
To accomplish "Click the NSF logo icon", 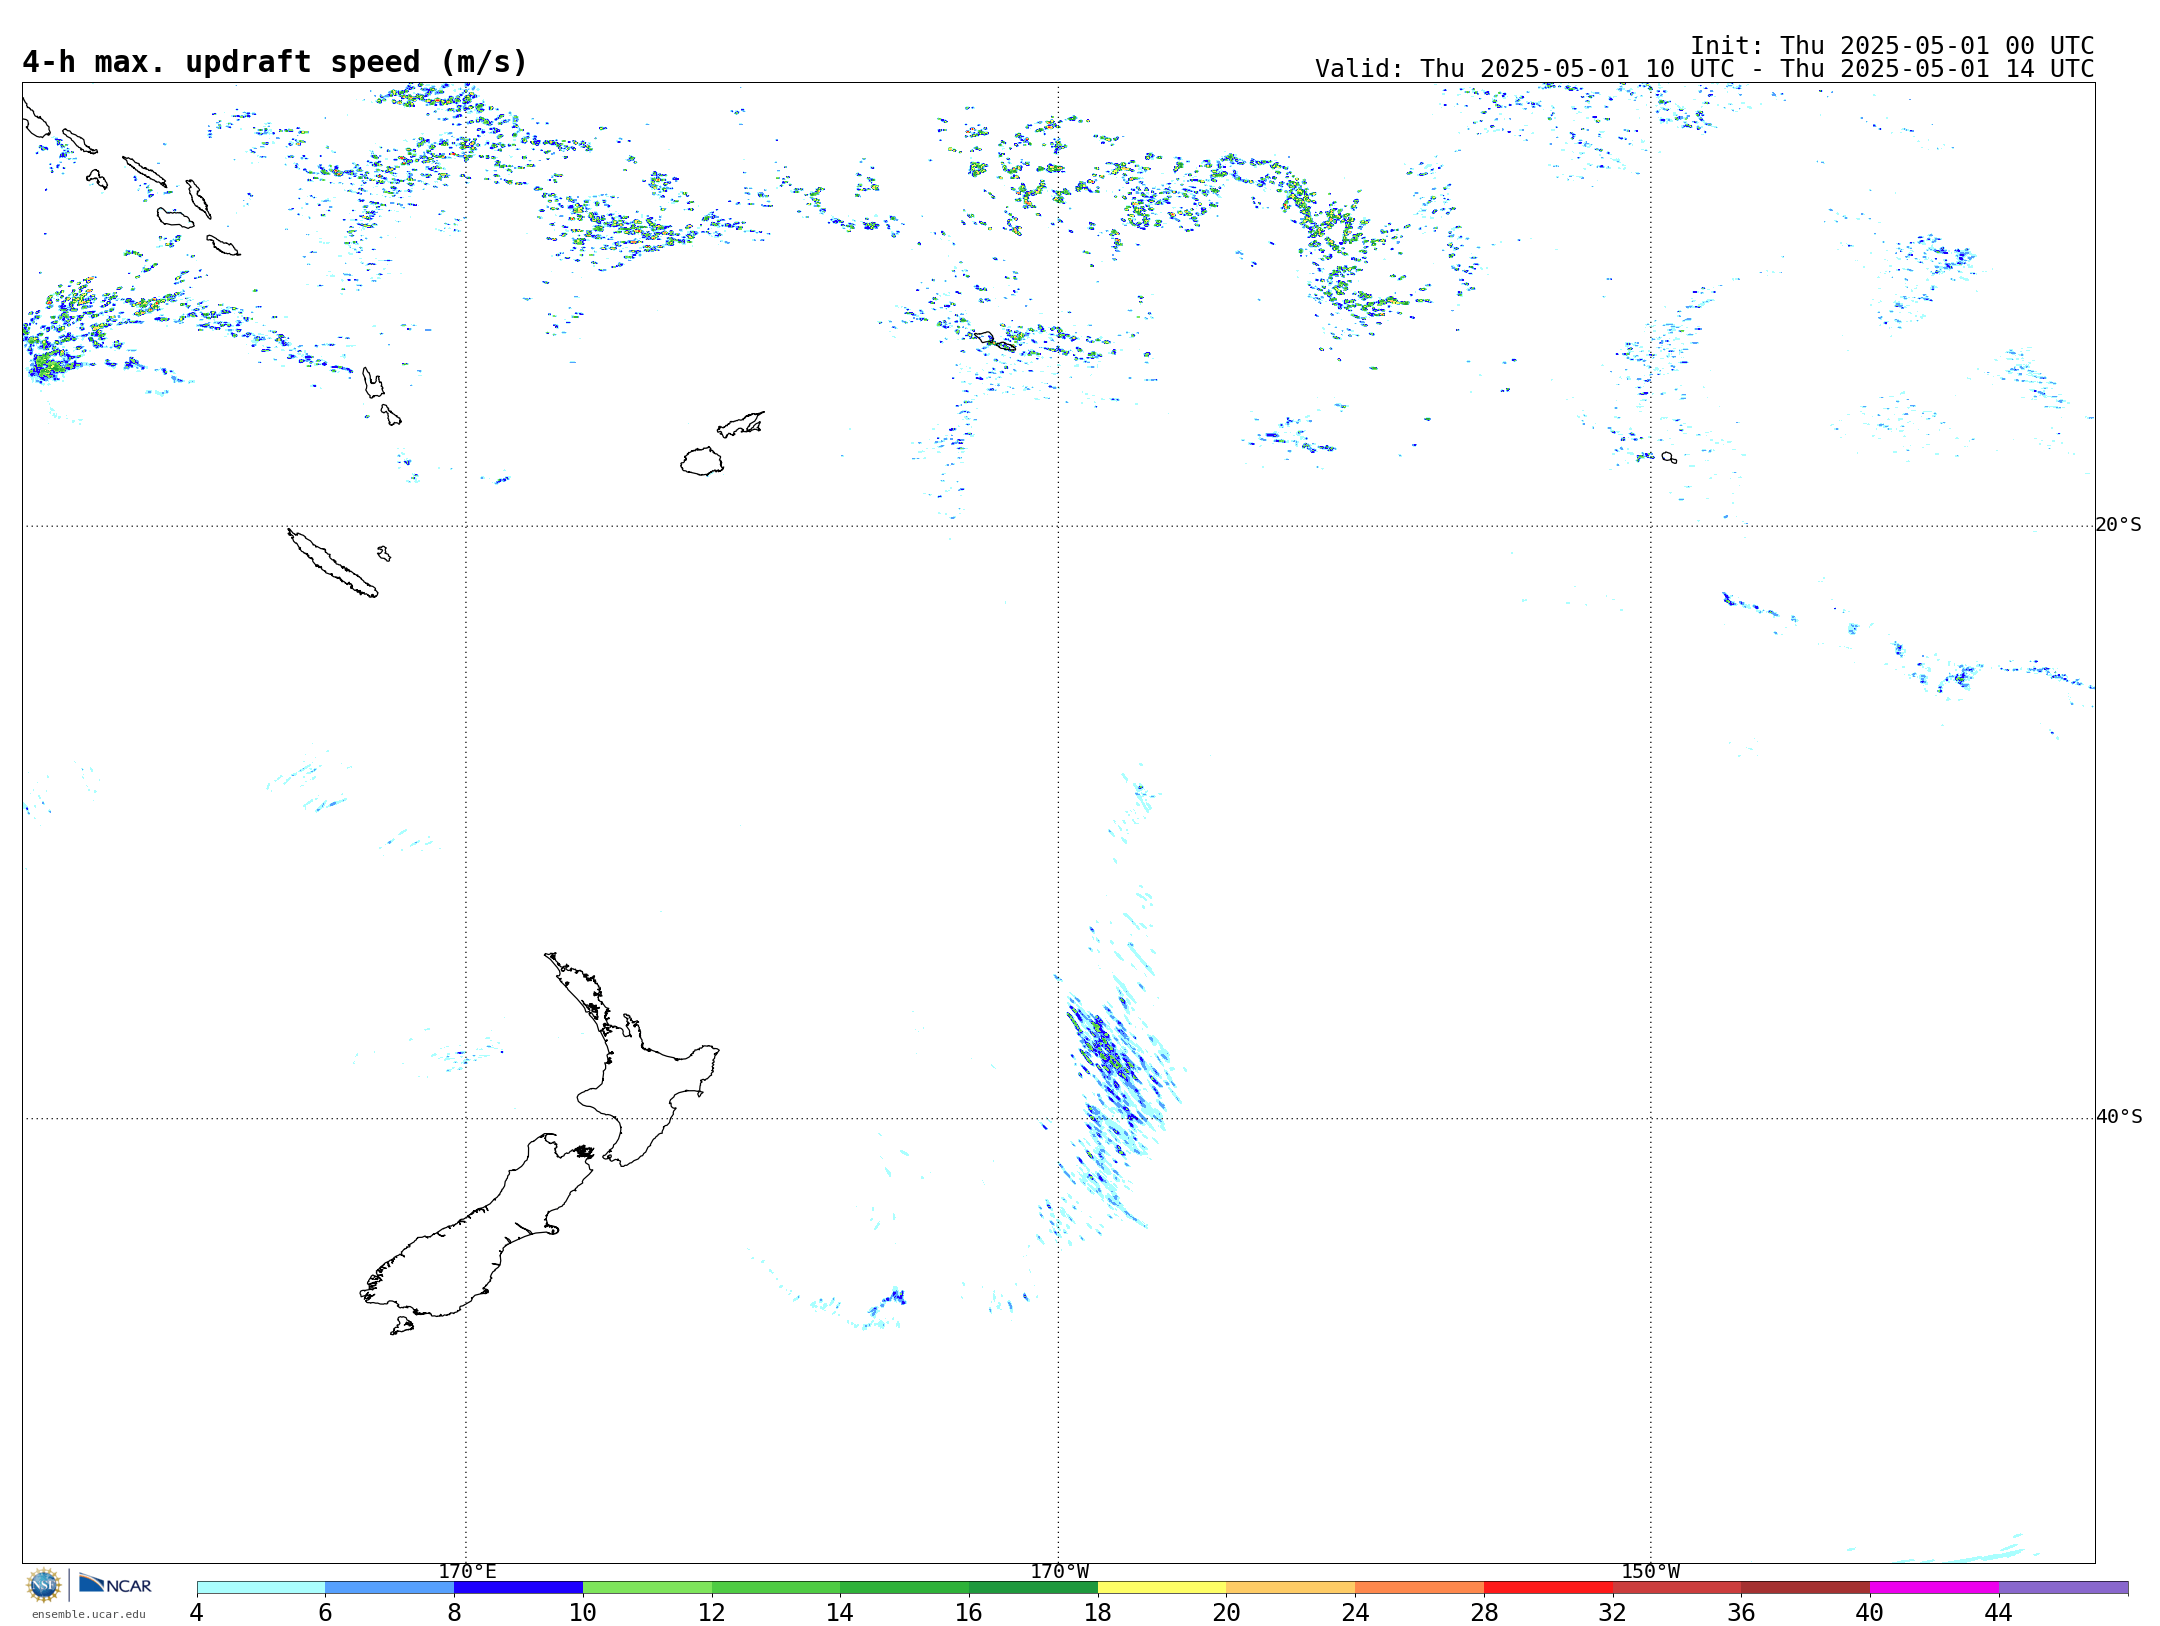I will click(44, 1585).
